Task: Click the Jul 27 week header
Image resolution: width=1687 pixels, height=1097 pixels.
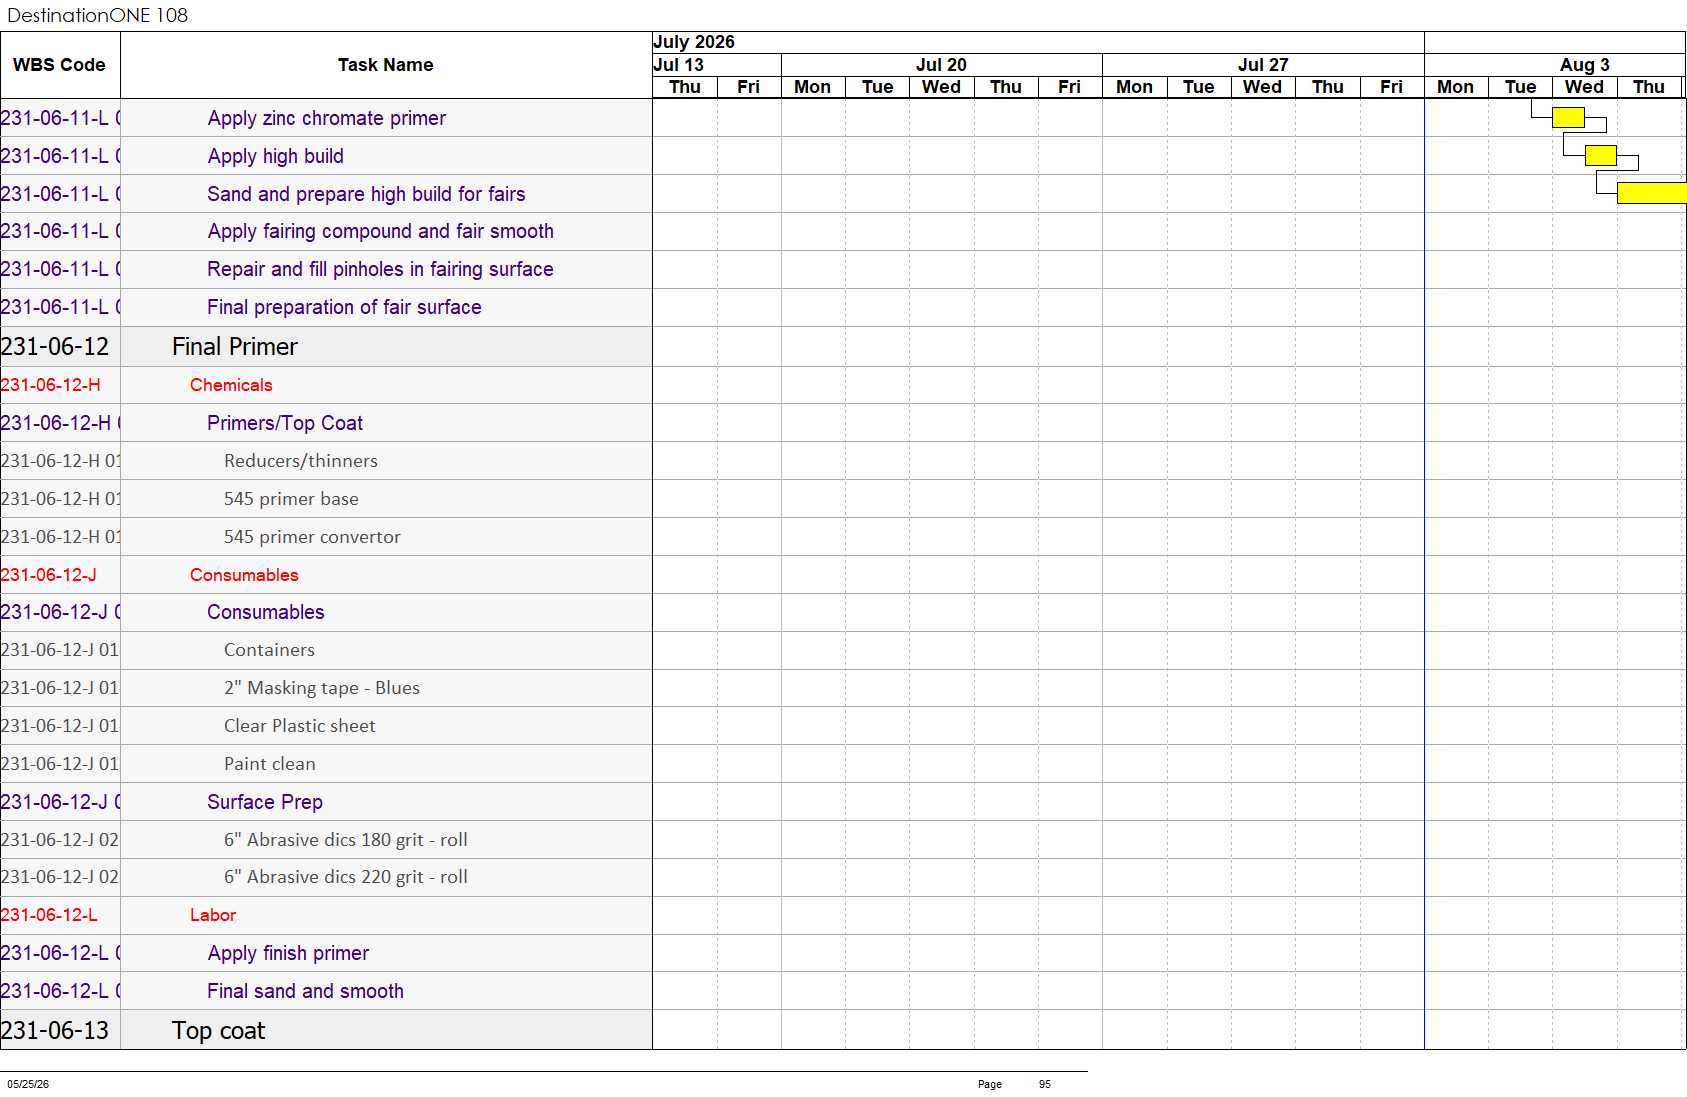Action: pos(1263,65)
